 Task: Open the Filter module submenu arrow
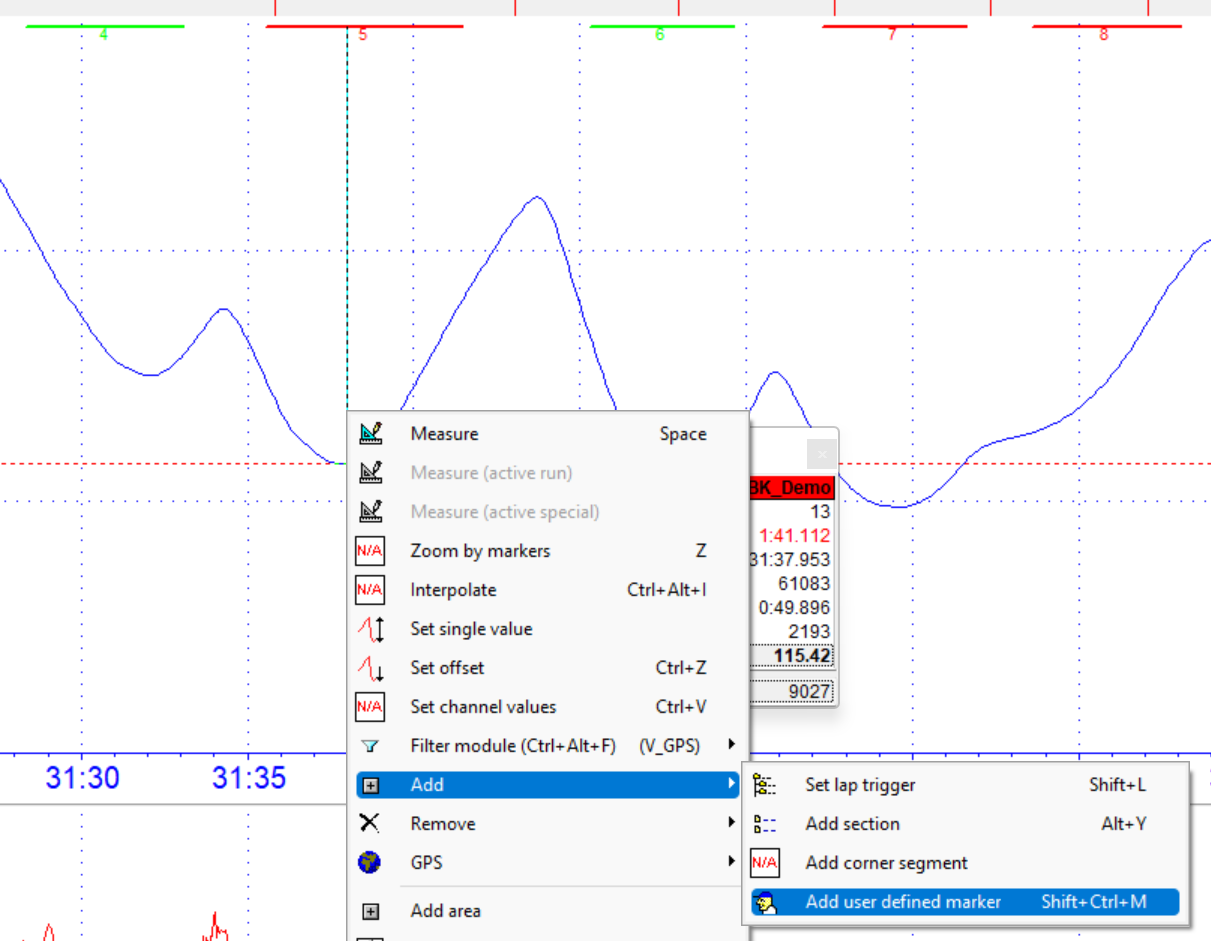pos(732,745)
